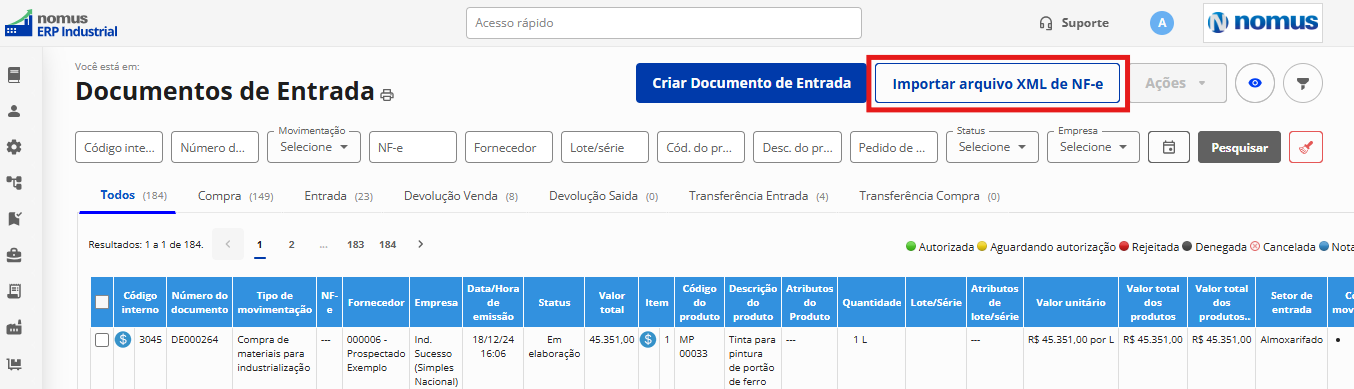The width and height of the screenshot is (1354, 389).
Task: Go to next results page arrow
Action: coord(420,244)
